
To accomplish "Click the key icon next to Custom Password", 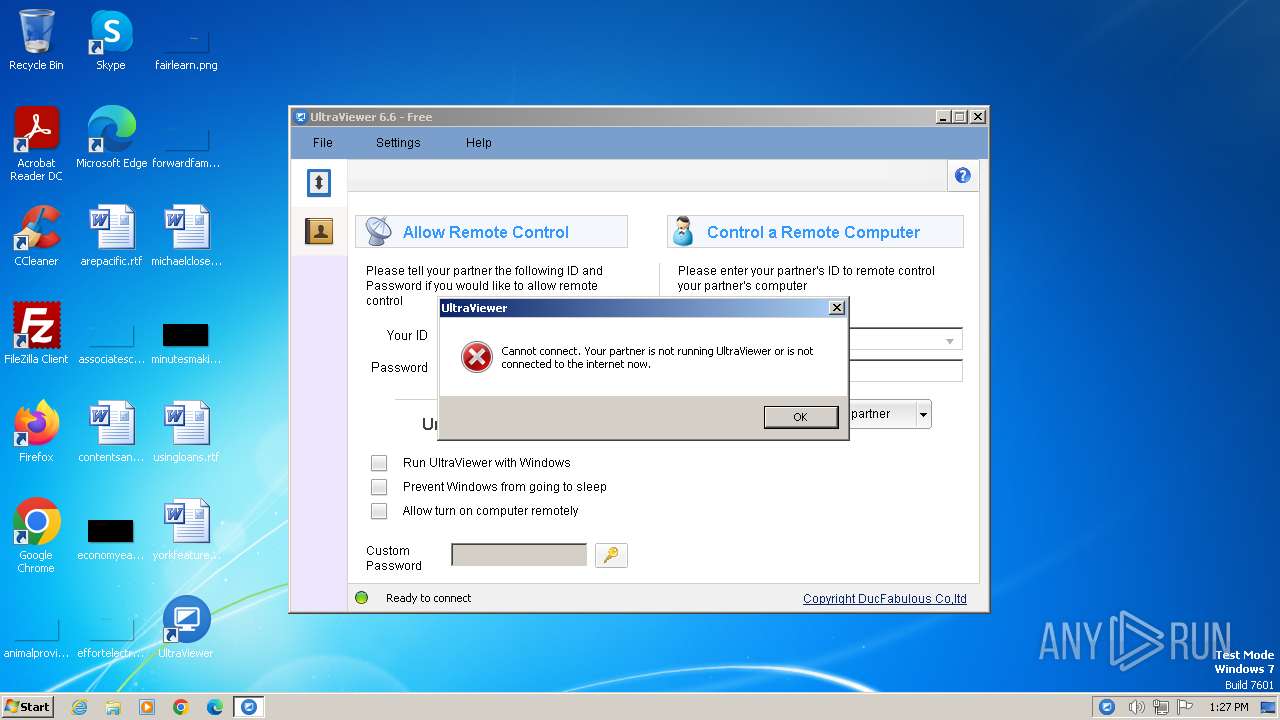I will [611, 555].
